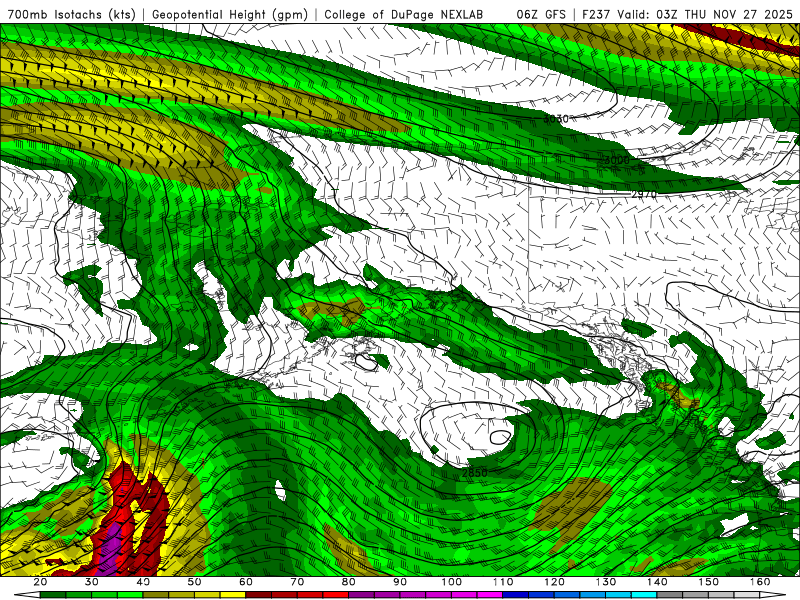The height and width of the screenshot is (600, 800).
Task: Click the 40 knot value on the color scale
Action: [x=143, y=582]
